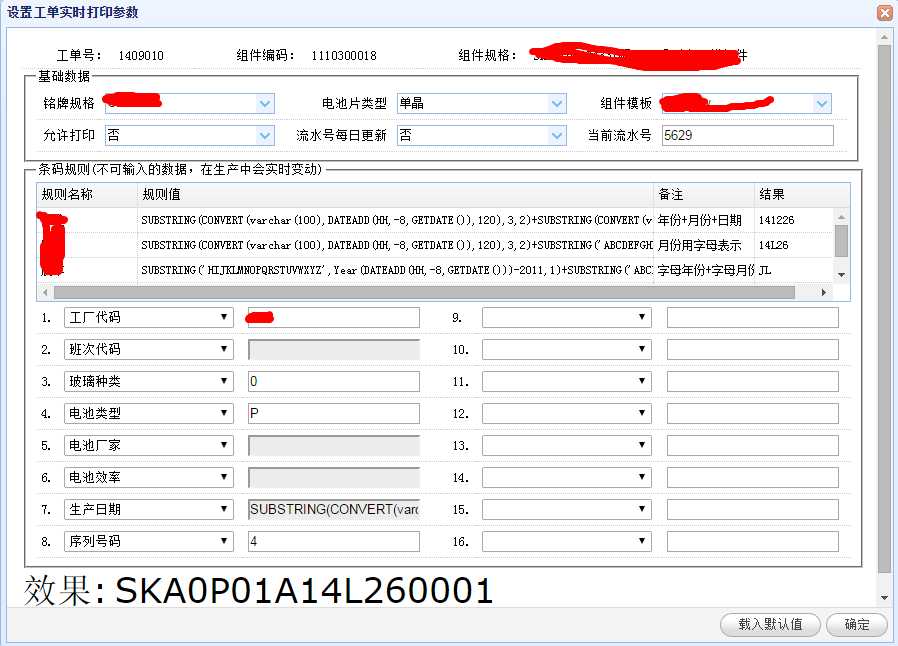Click the 电池厂家 disabled value field
The image size is (898, 646).
[x=333, y=446]
